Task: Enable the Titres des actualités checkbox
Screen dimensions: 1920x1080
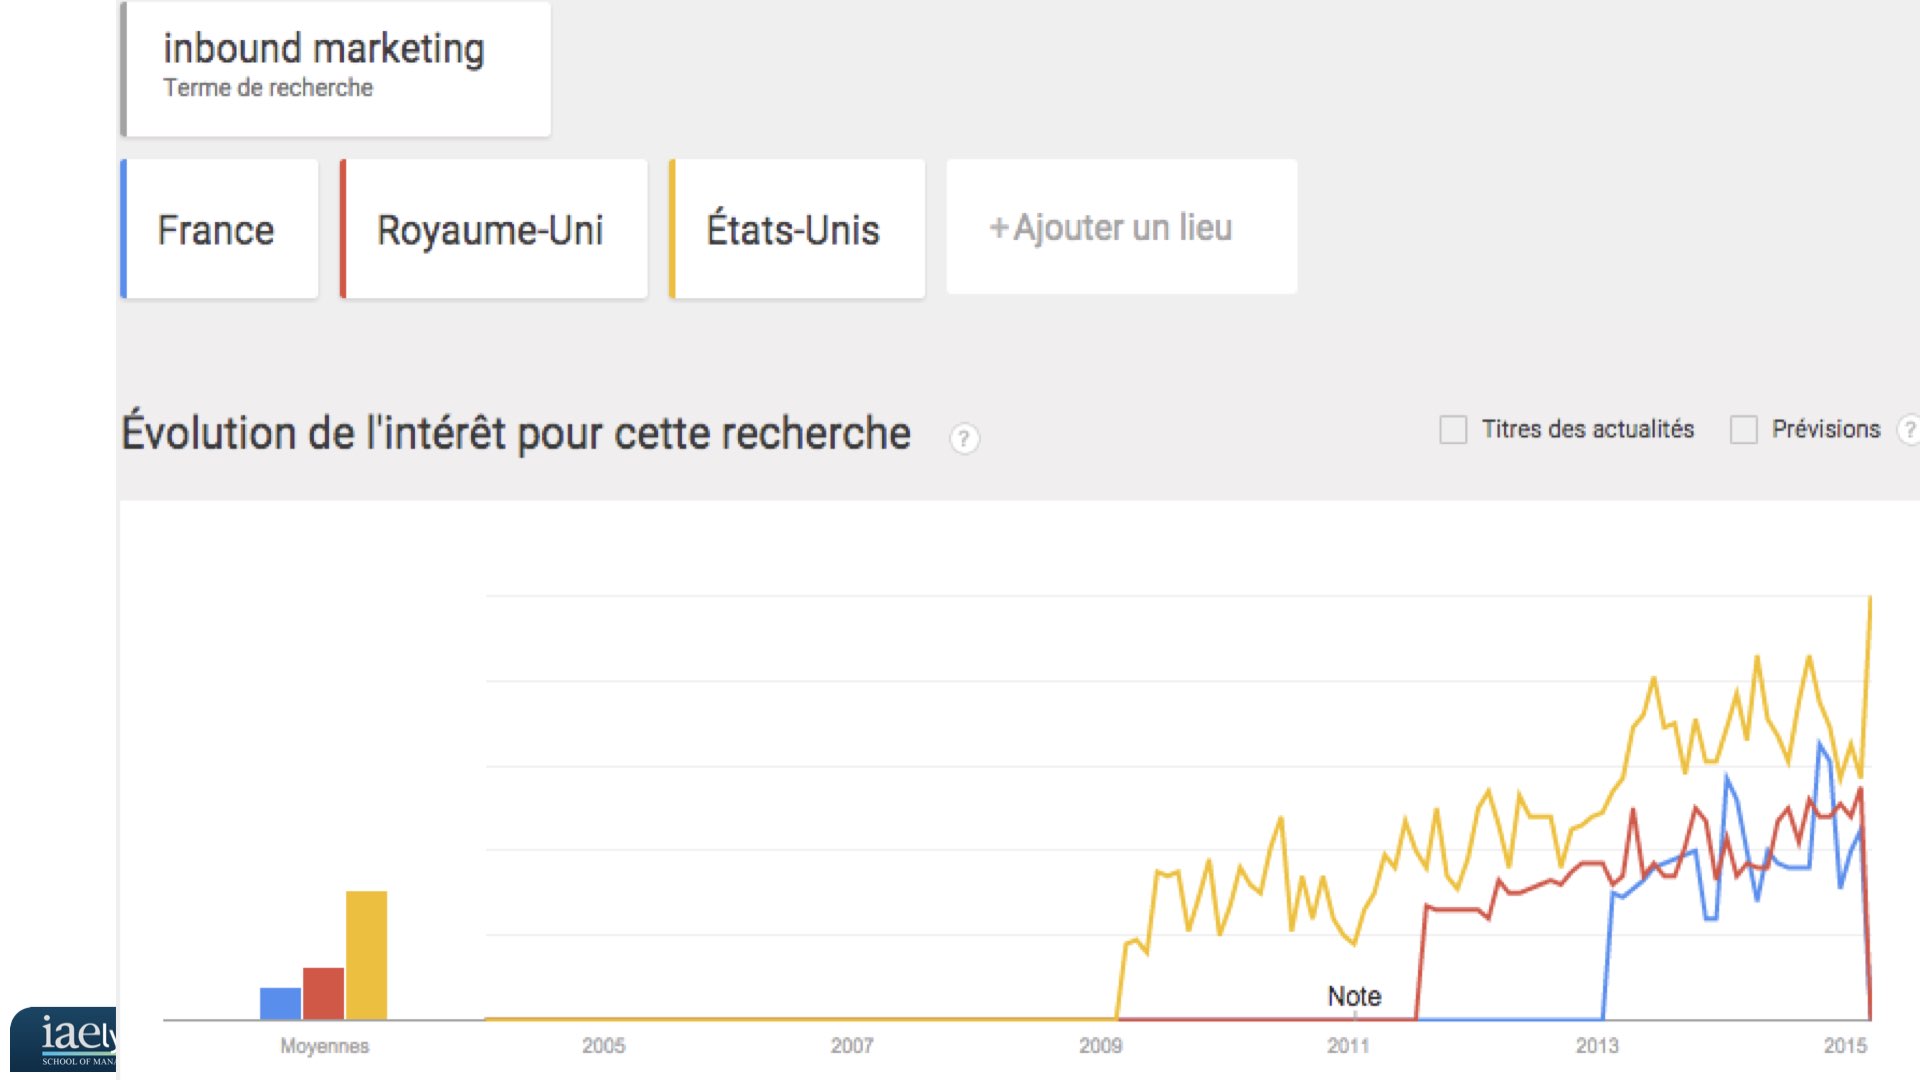Action: [x=1453, y=430]
